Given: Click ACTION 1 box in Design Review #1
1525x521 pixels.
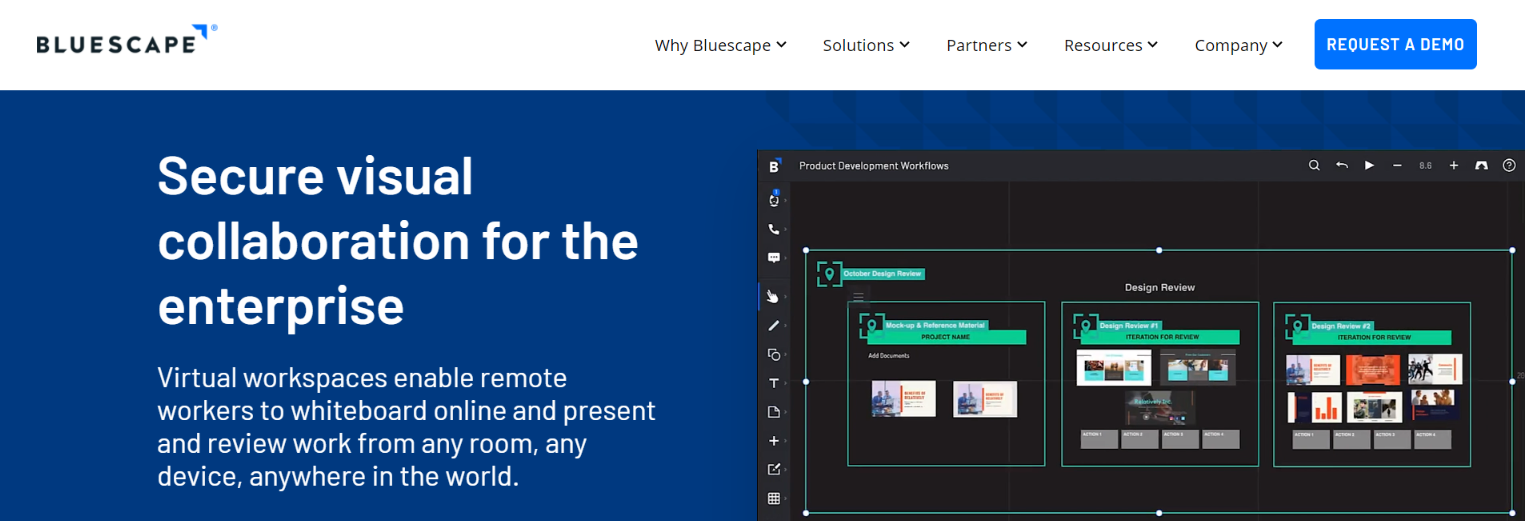Looking at the screenshot, I should click(1099, 439).
